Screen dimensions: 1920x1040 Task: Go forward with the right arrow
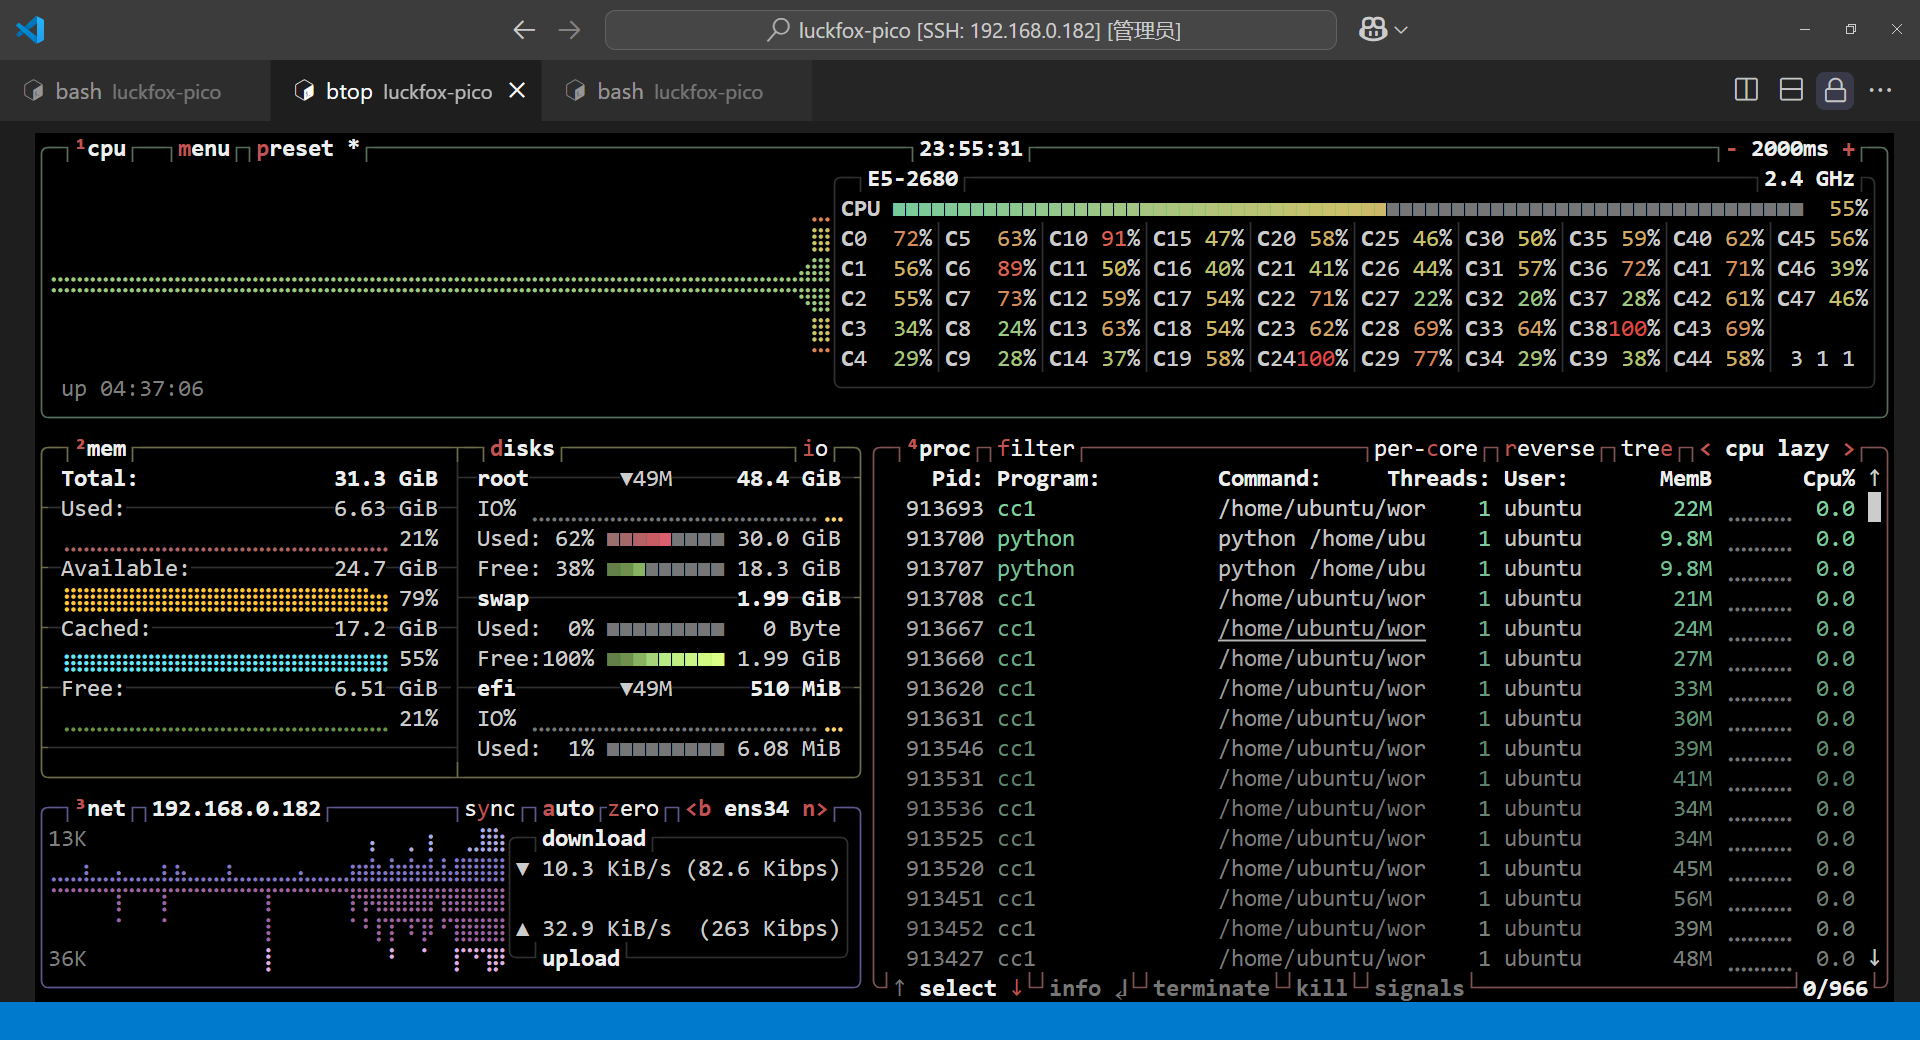[570, 30]
